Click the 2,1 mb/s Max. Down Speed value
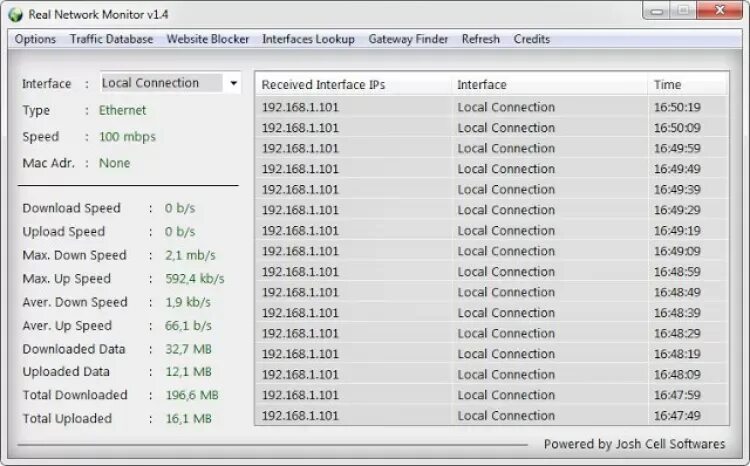This screenshot has height=466, width=750. 190,255
